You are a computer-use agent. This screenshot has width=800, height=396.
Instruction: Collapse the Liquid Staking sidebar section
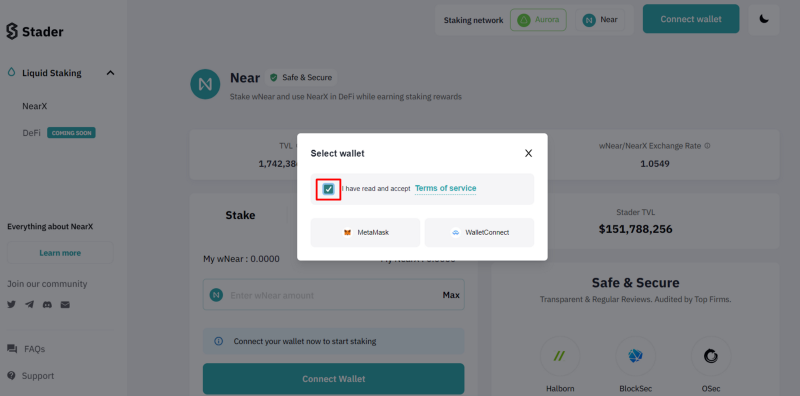(x=110, y=73)
